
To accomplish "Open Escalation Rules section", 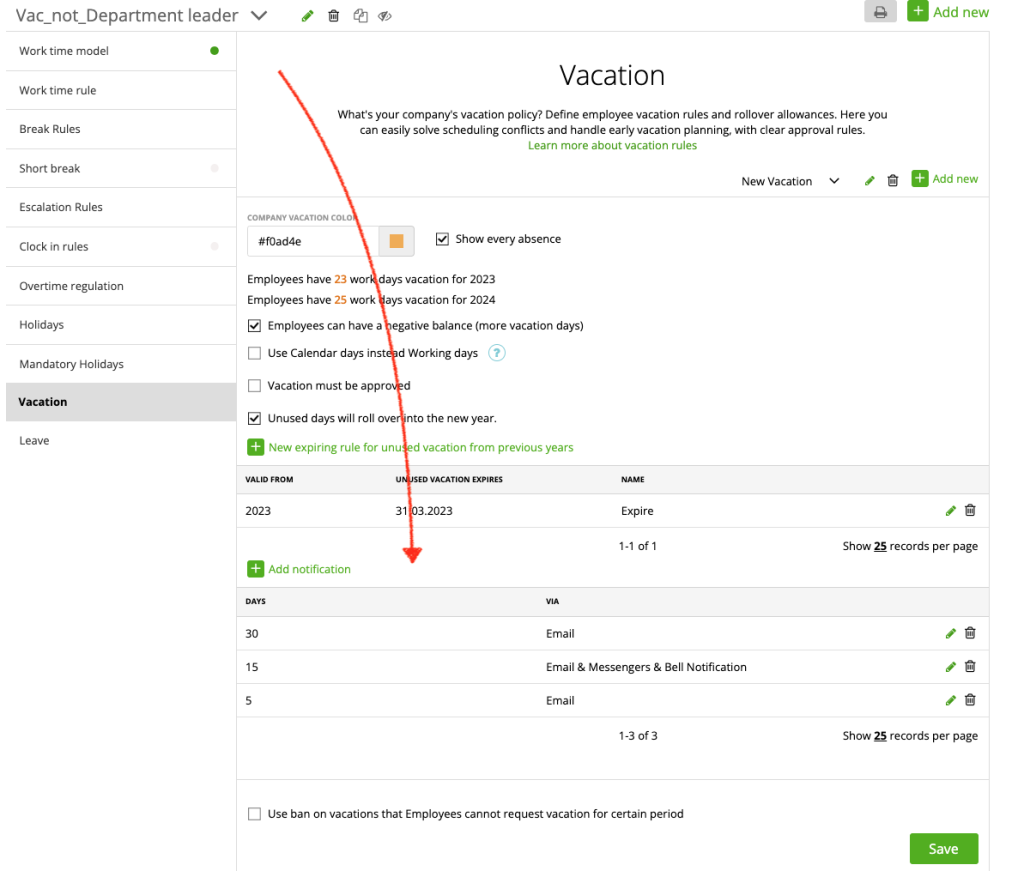I will pos(121,207).
